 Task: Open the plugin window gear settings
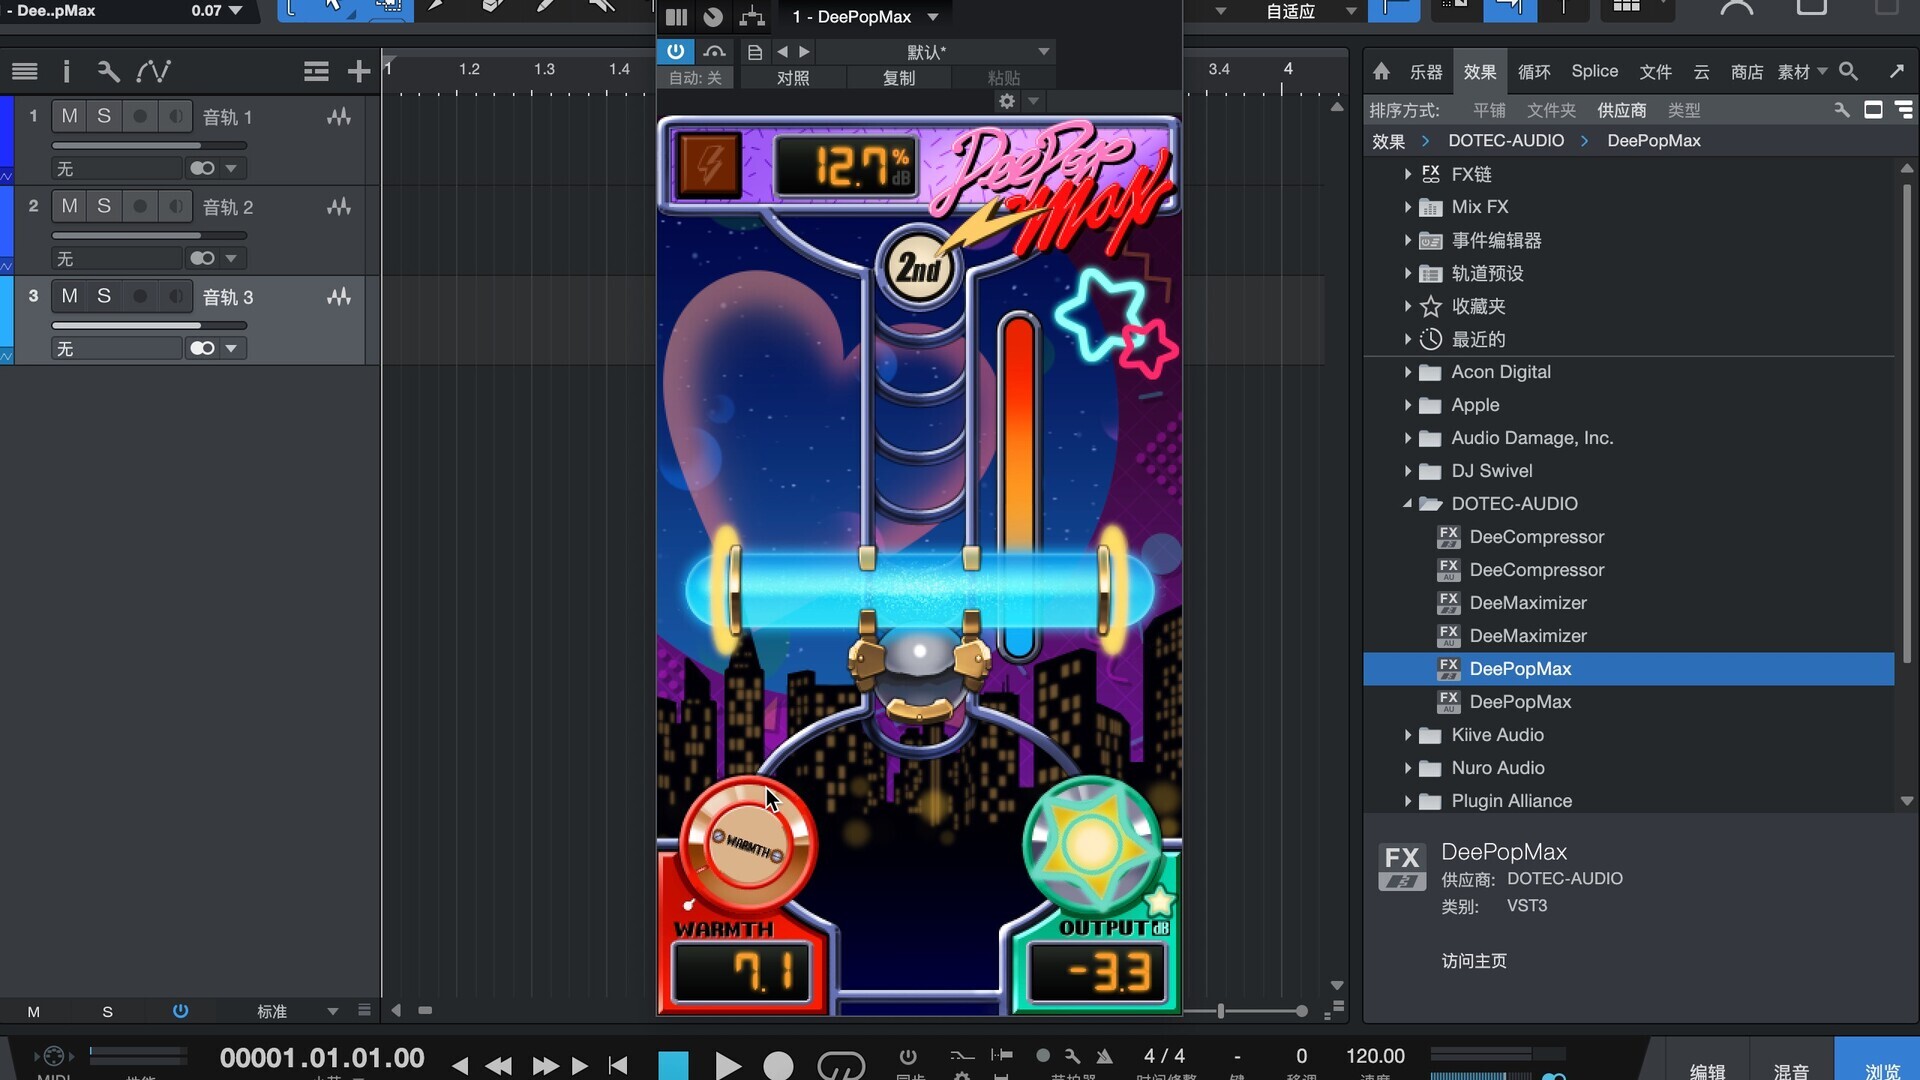click(1007, 101)
